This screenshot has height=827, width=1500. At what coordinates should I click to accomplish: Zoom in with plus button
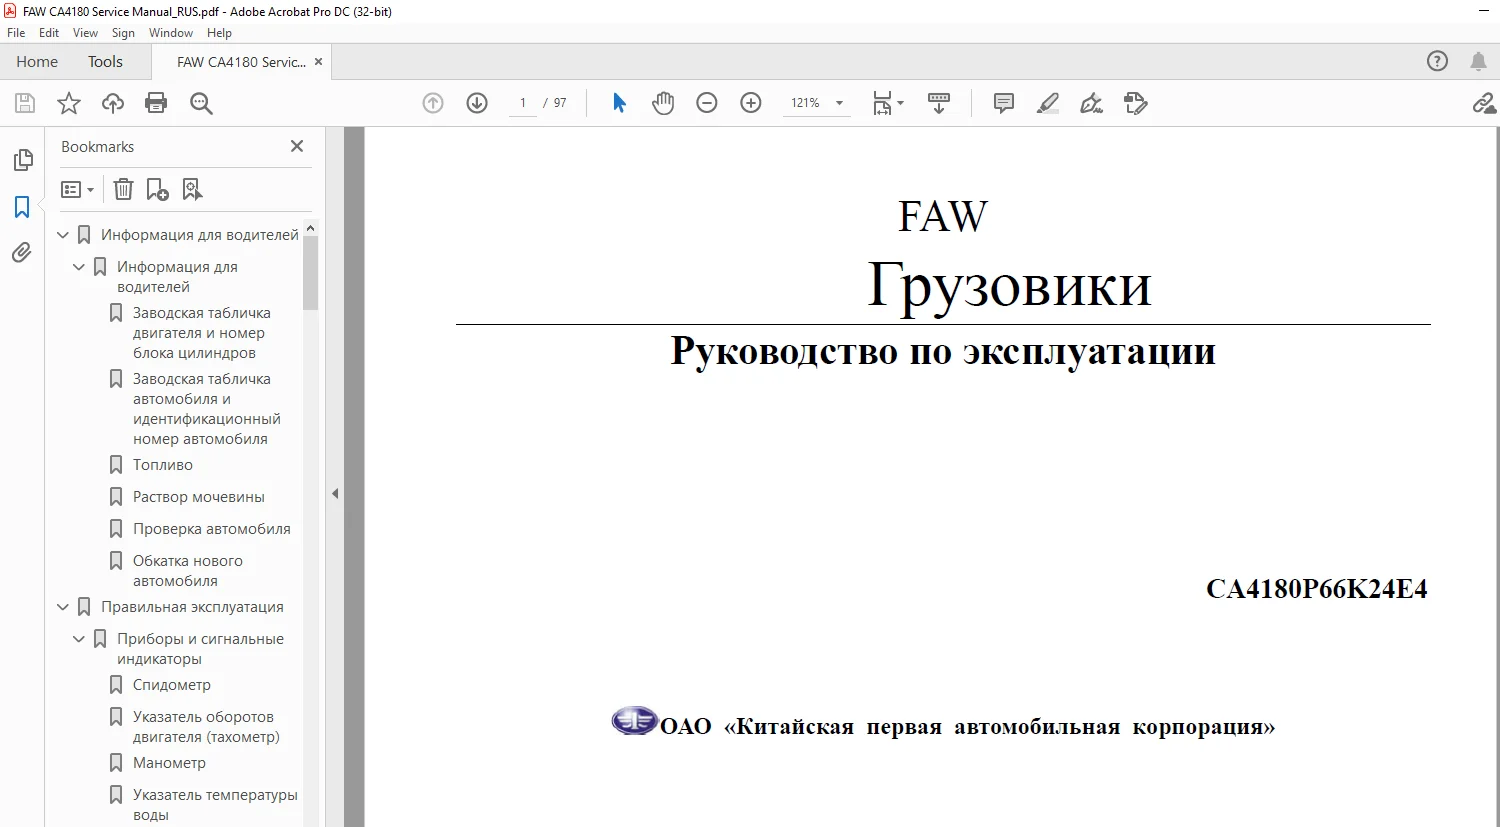click(x=751, y=103)
